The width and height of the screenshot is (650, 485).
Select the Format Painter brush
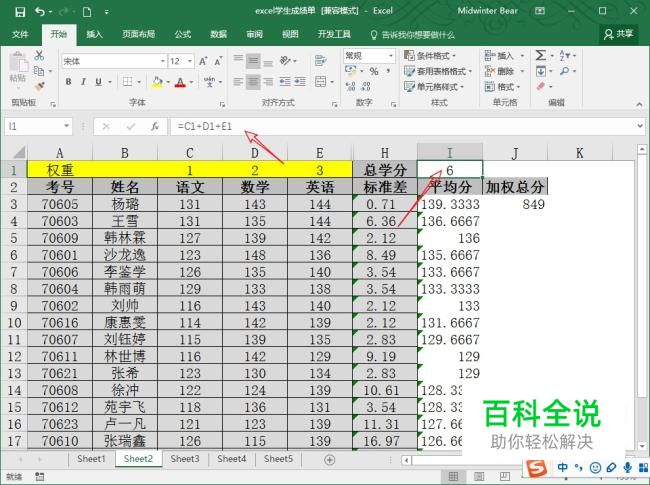click(40, 86)
